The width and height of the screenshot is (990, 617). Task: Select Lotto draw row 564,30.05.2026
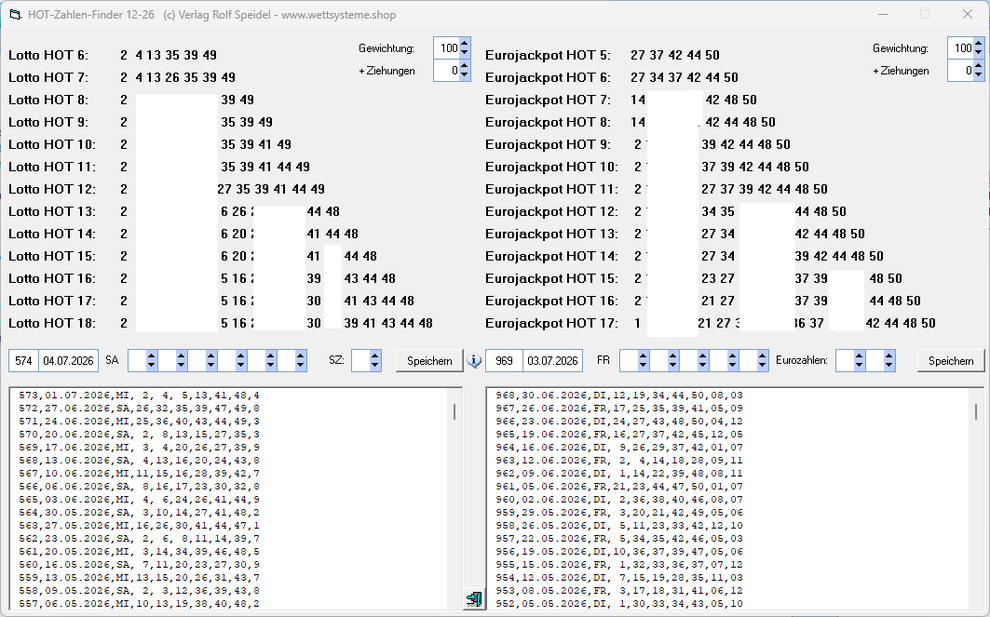(139, 513)
